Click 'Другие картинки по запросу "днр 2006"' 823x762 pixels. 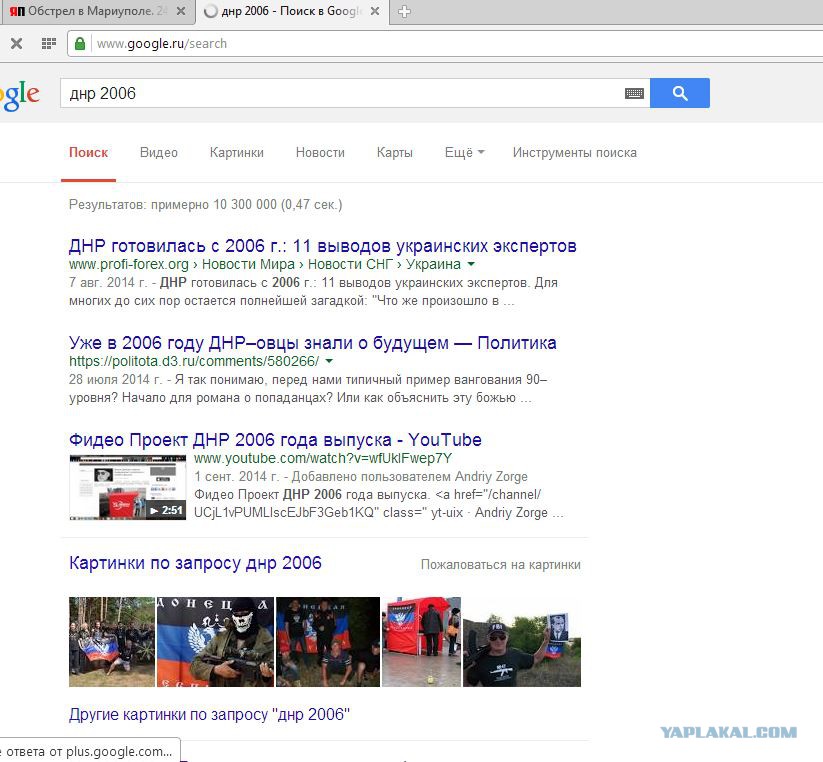coord(209,714)
